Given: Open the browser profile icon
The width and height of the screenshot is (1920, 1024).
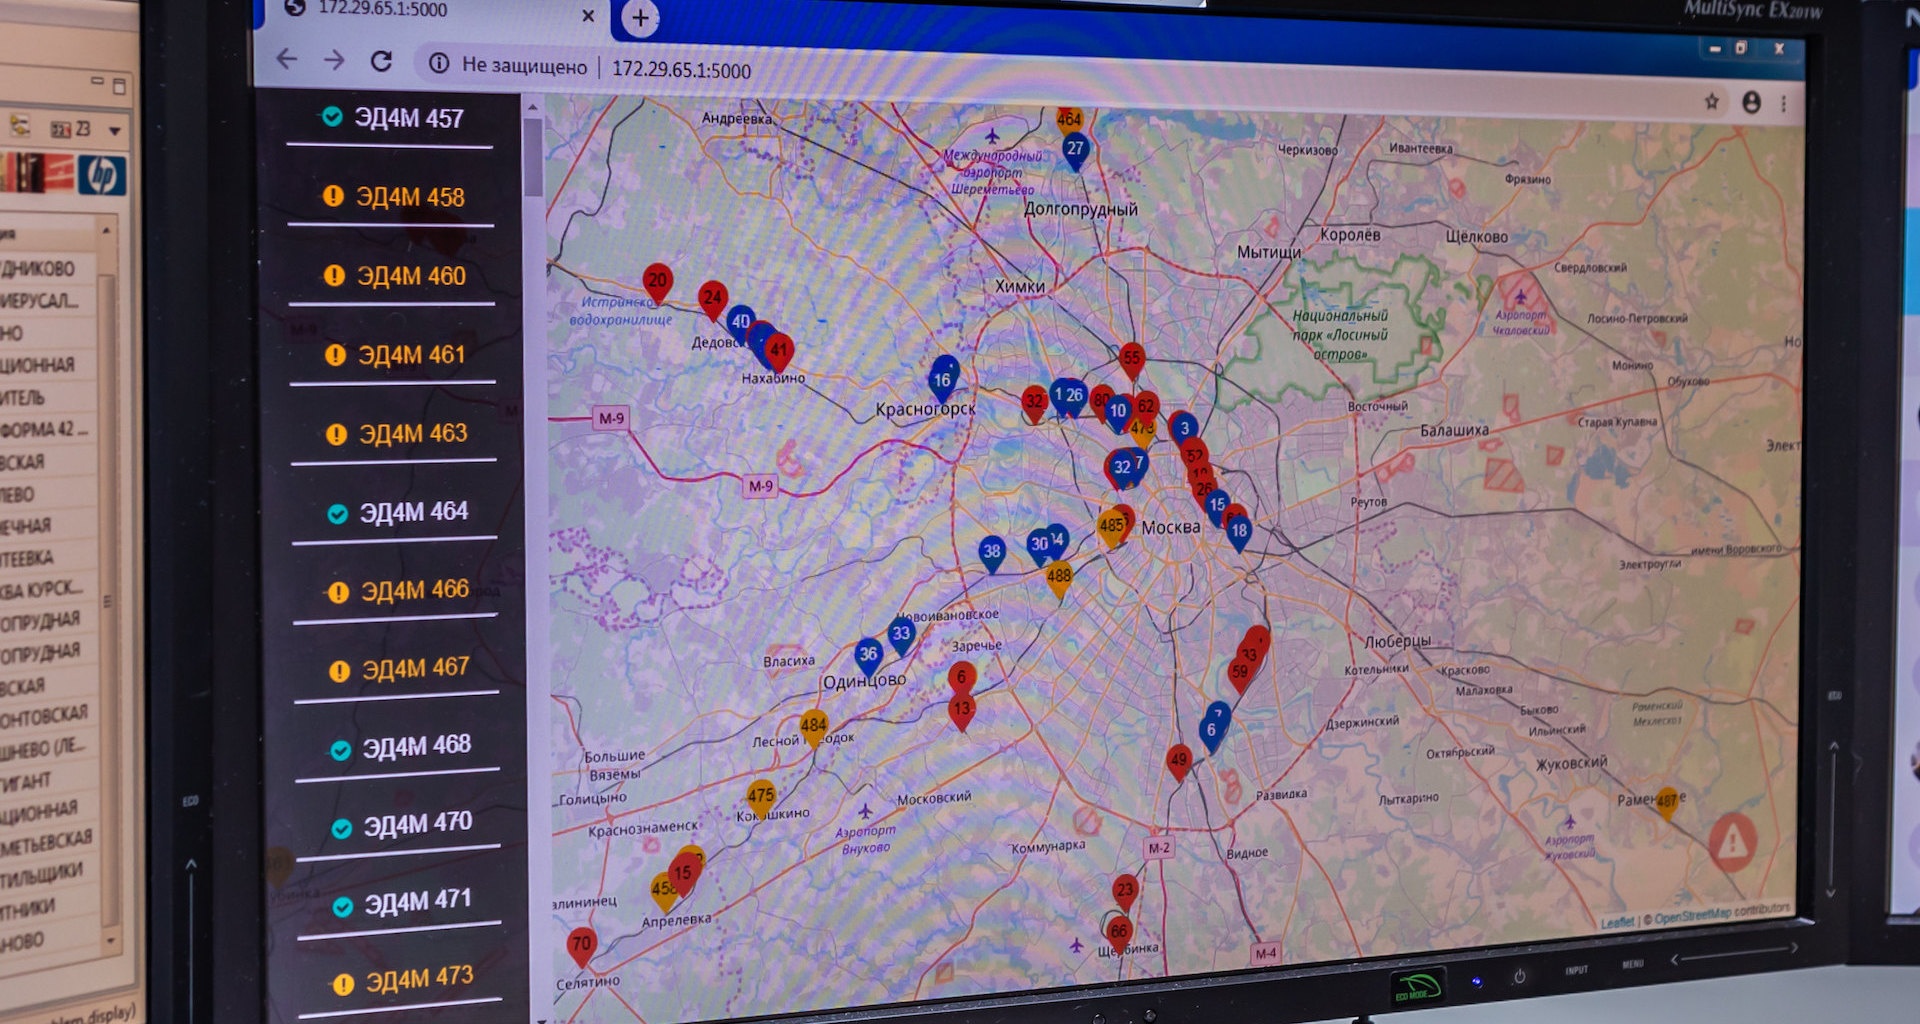Looking at the screenshot, I should (1751, 102).
